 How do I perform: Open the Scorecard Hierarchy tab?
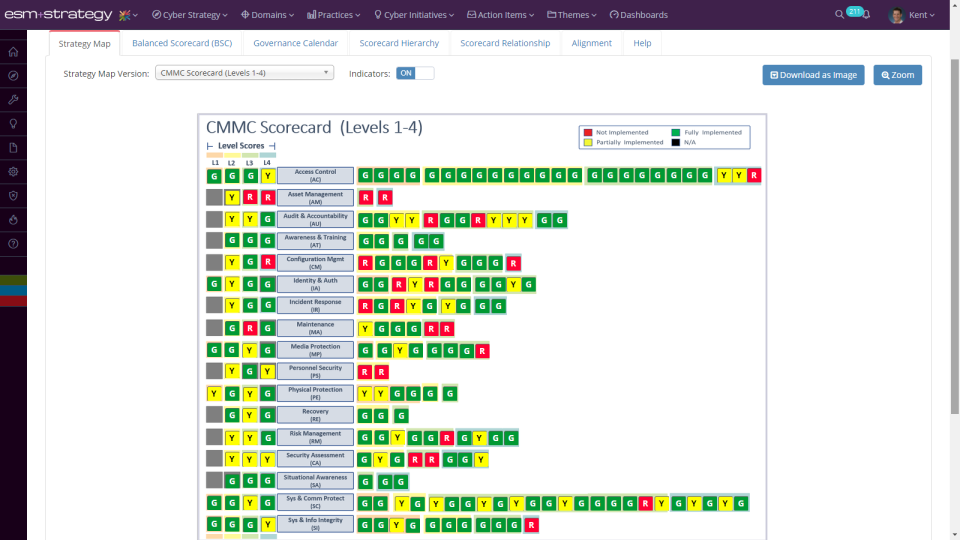tap(399, 43)
